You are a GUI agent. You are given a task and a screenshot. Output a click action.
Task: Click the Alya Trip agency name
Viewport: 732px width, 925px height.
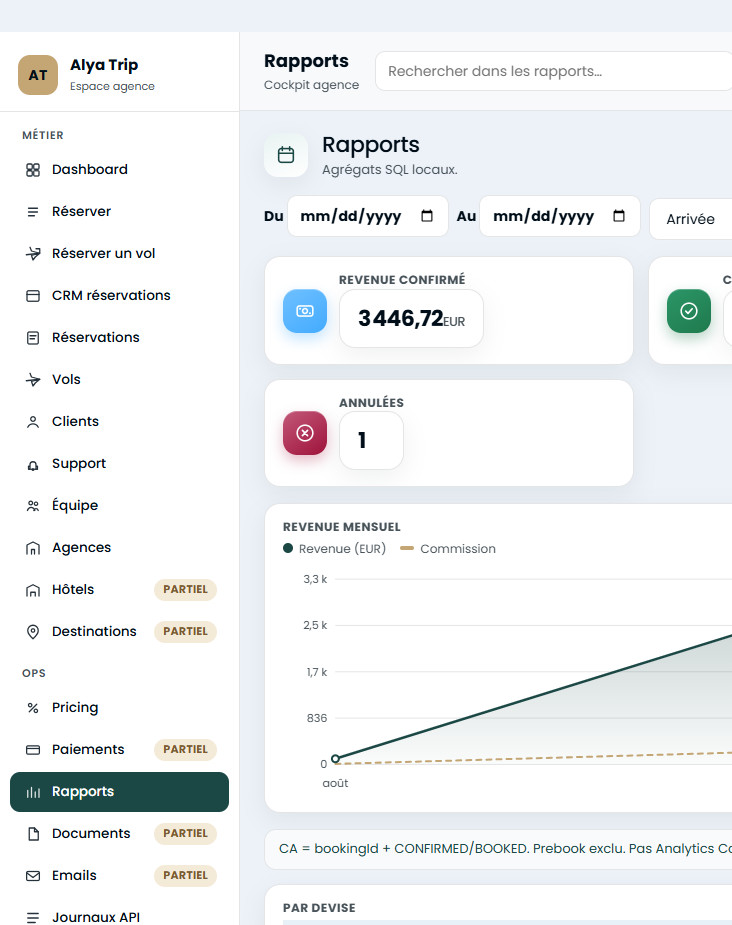[104, 65]
